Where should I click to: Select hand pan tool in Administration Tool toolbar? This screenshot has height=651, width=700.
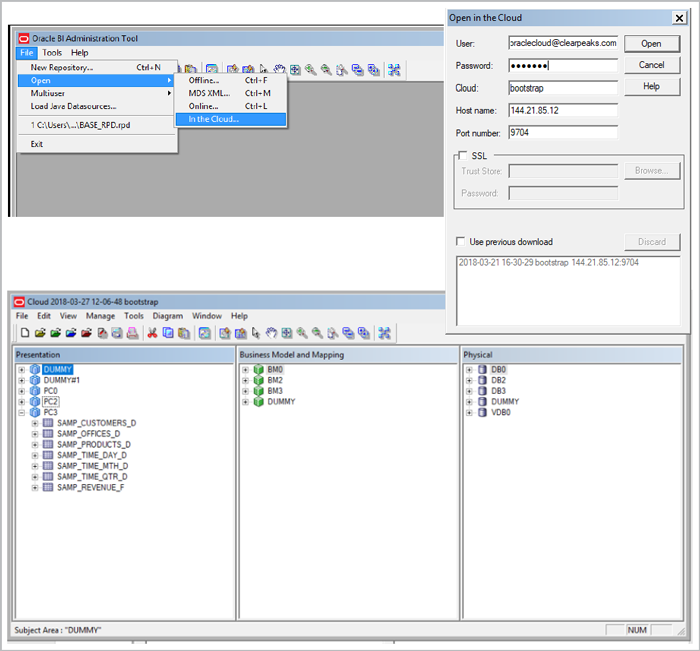click(x=279, y=70)
